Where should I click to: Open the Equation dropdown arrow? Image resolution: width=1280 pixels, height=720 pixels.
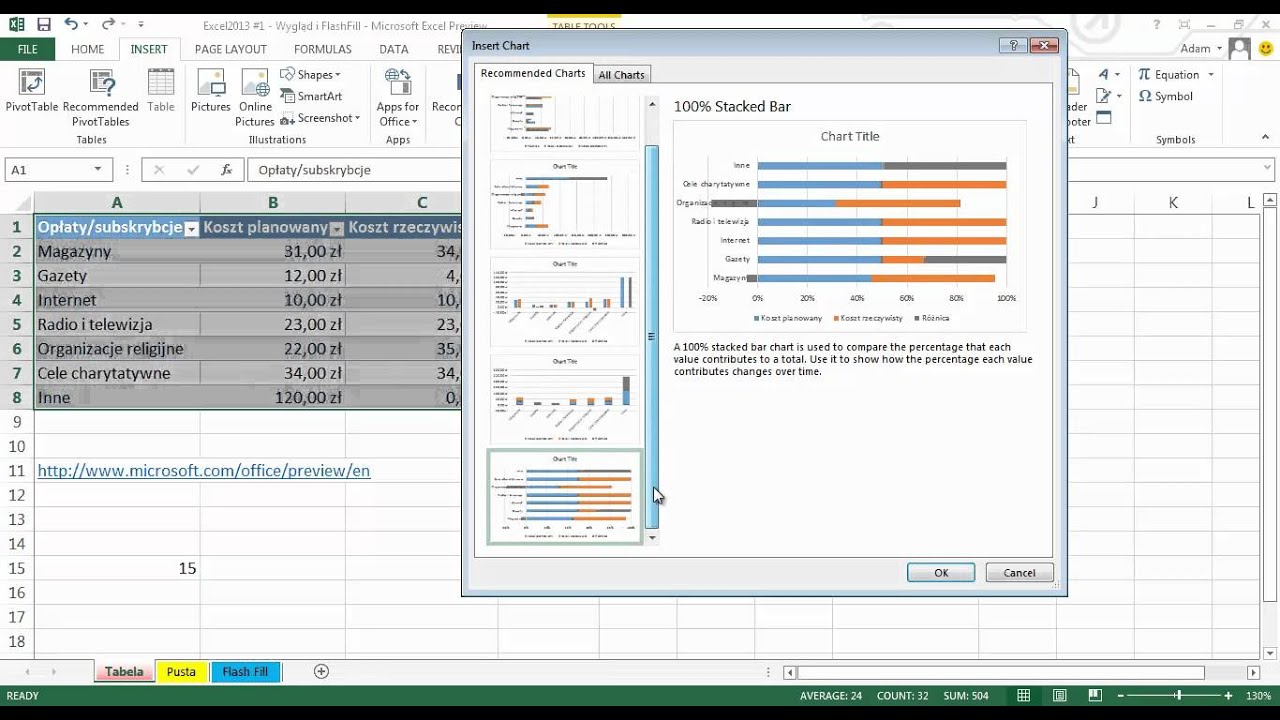pos(1210,75)
